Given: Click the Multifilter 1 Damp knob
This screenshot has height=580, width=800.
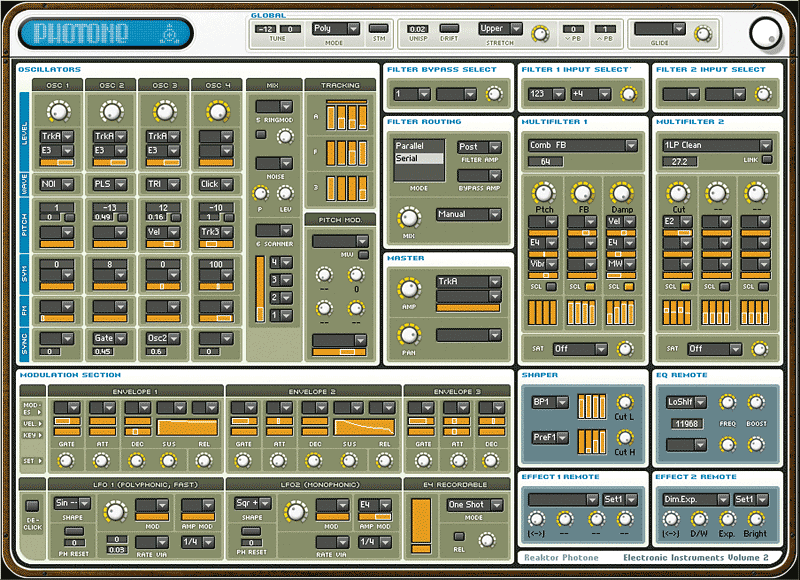Looking at the screenshot, I should 621,193.
